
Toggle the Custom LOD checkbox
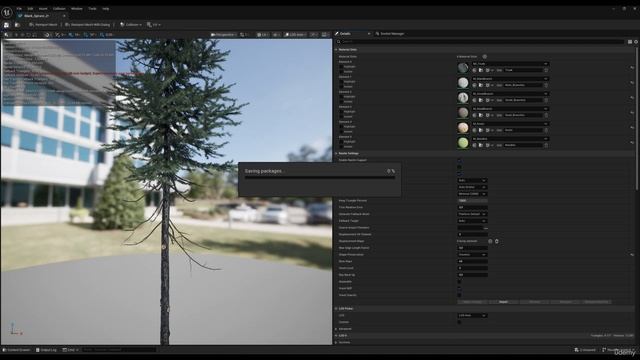459,322
